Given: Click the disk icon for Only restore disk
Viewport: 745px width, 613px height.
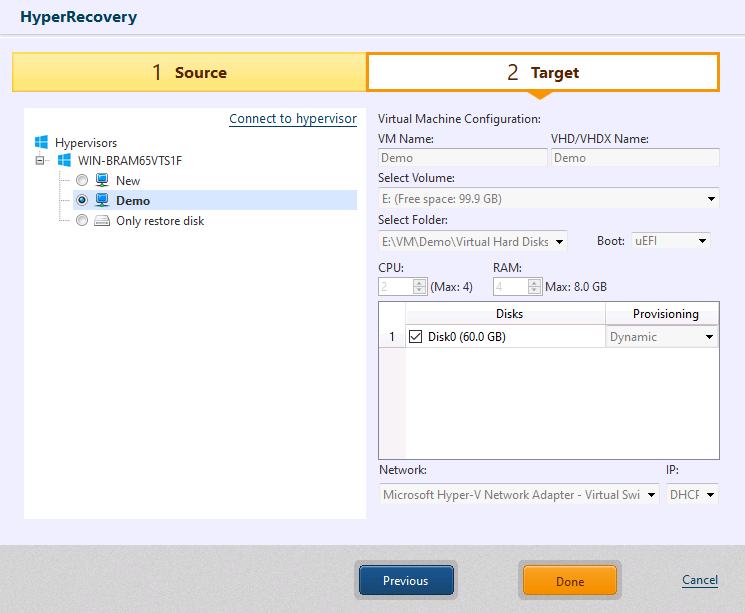Looking at the screenshot, I should pos(102,221).
